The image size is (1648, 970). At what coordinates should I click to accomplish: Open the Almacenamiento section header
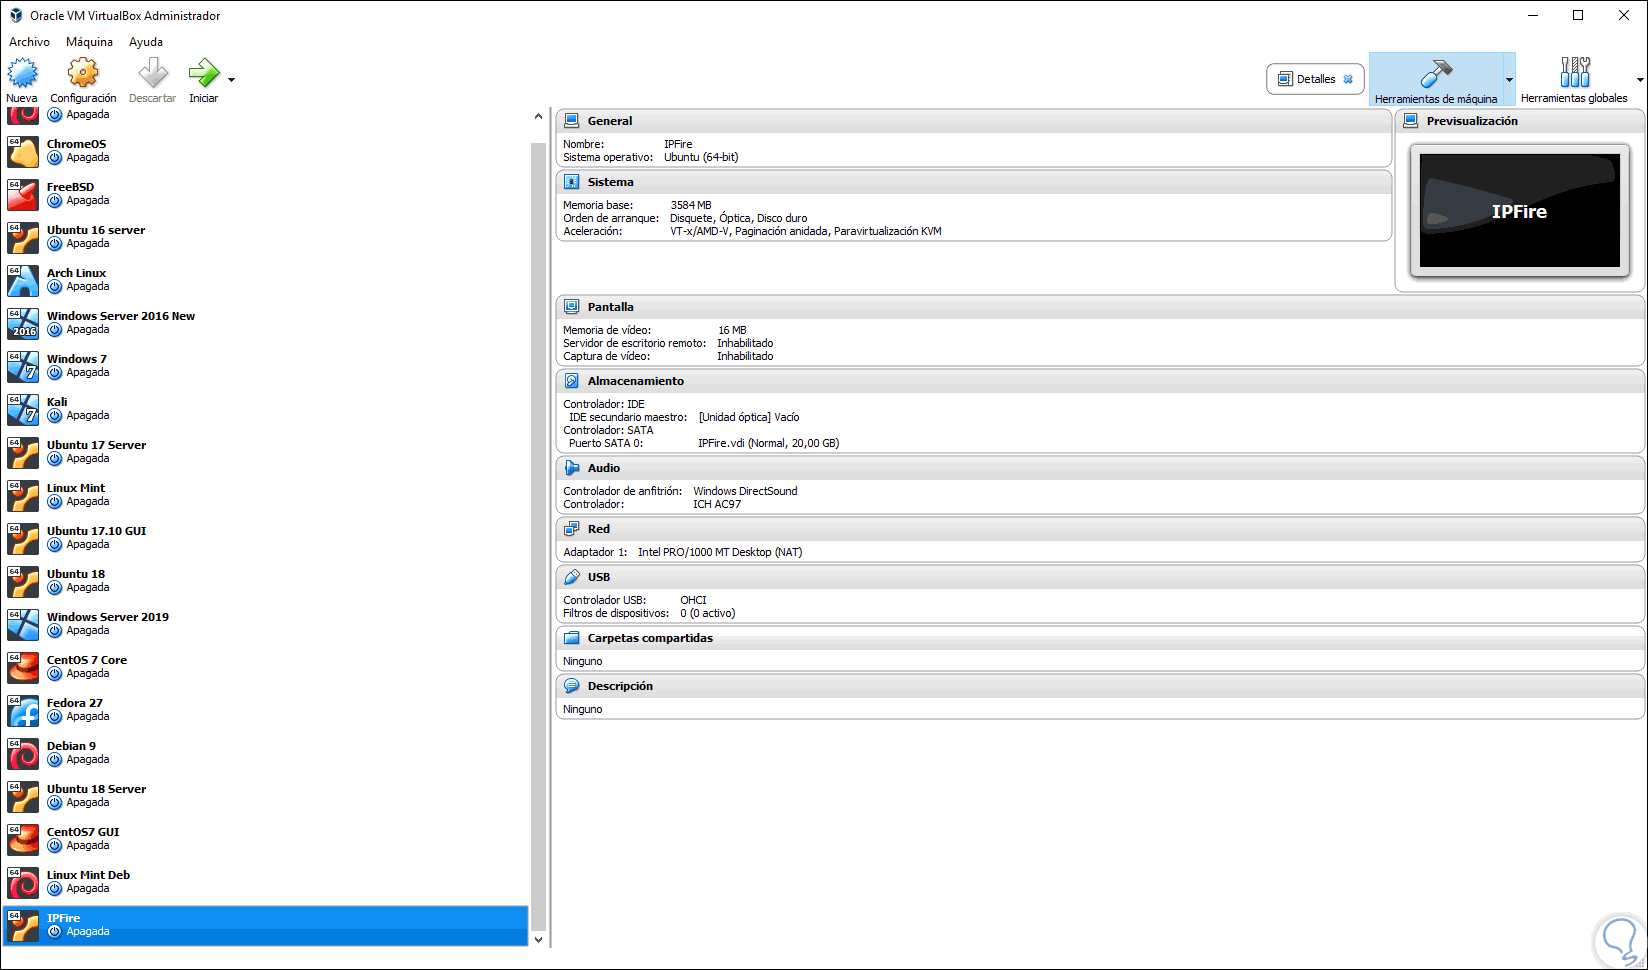click(1100, 381)
